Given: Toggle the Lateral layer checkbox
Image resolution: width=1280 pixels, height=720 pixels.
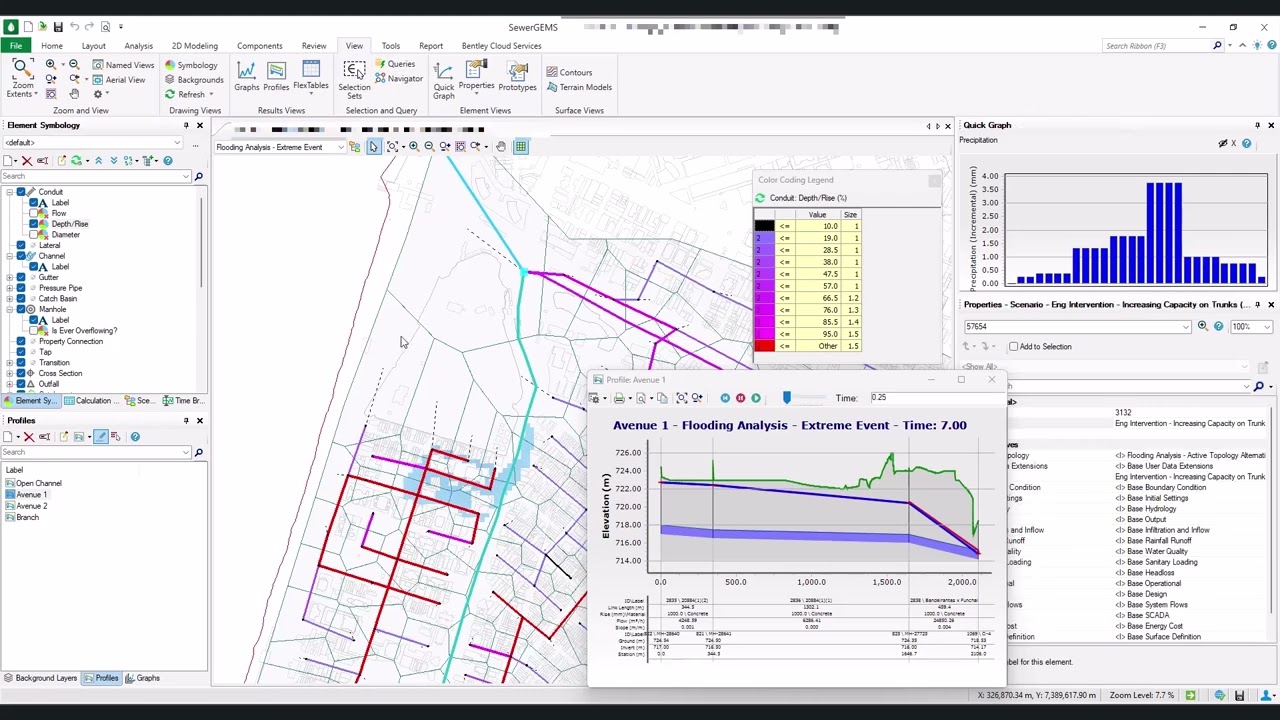Looking at the screenshot, I should [21, 245].
